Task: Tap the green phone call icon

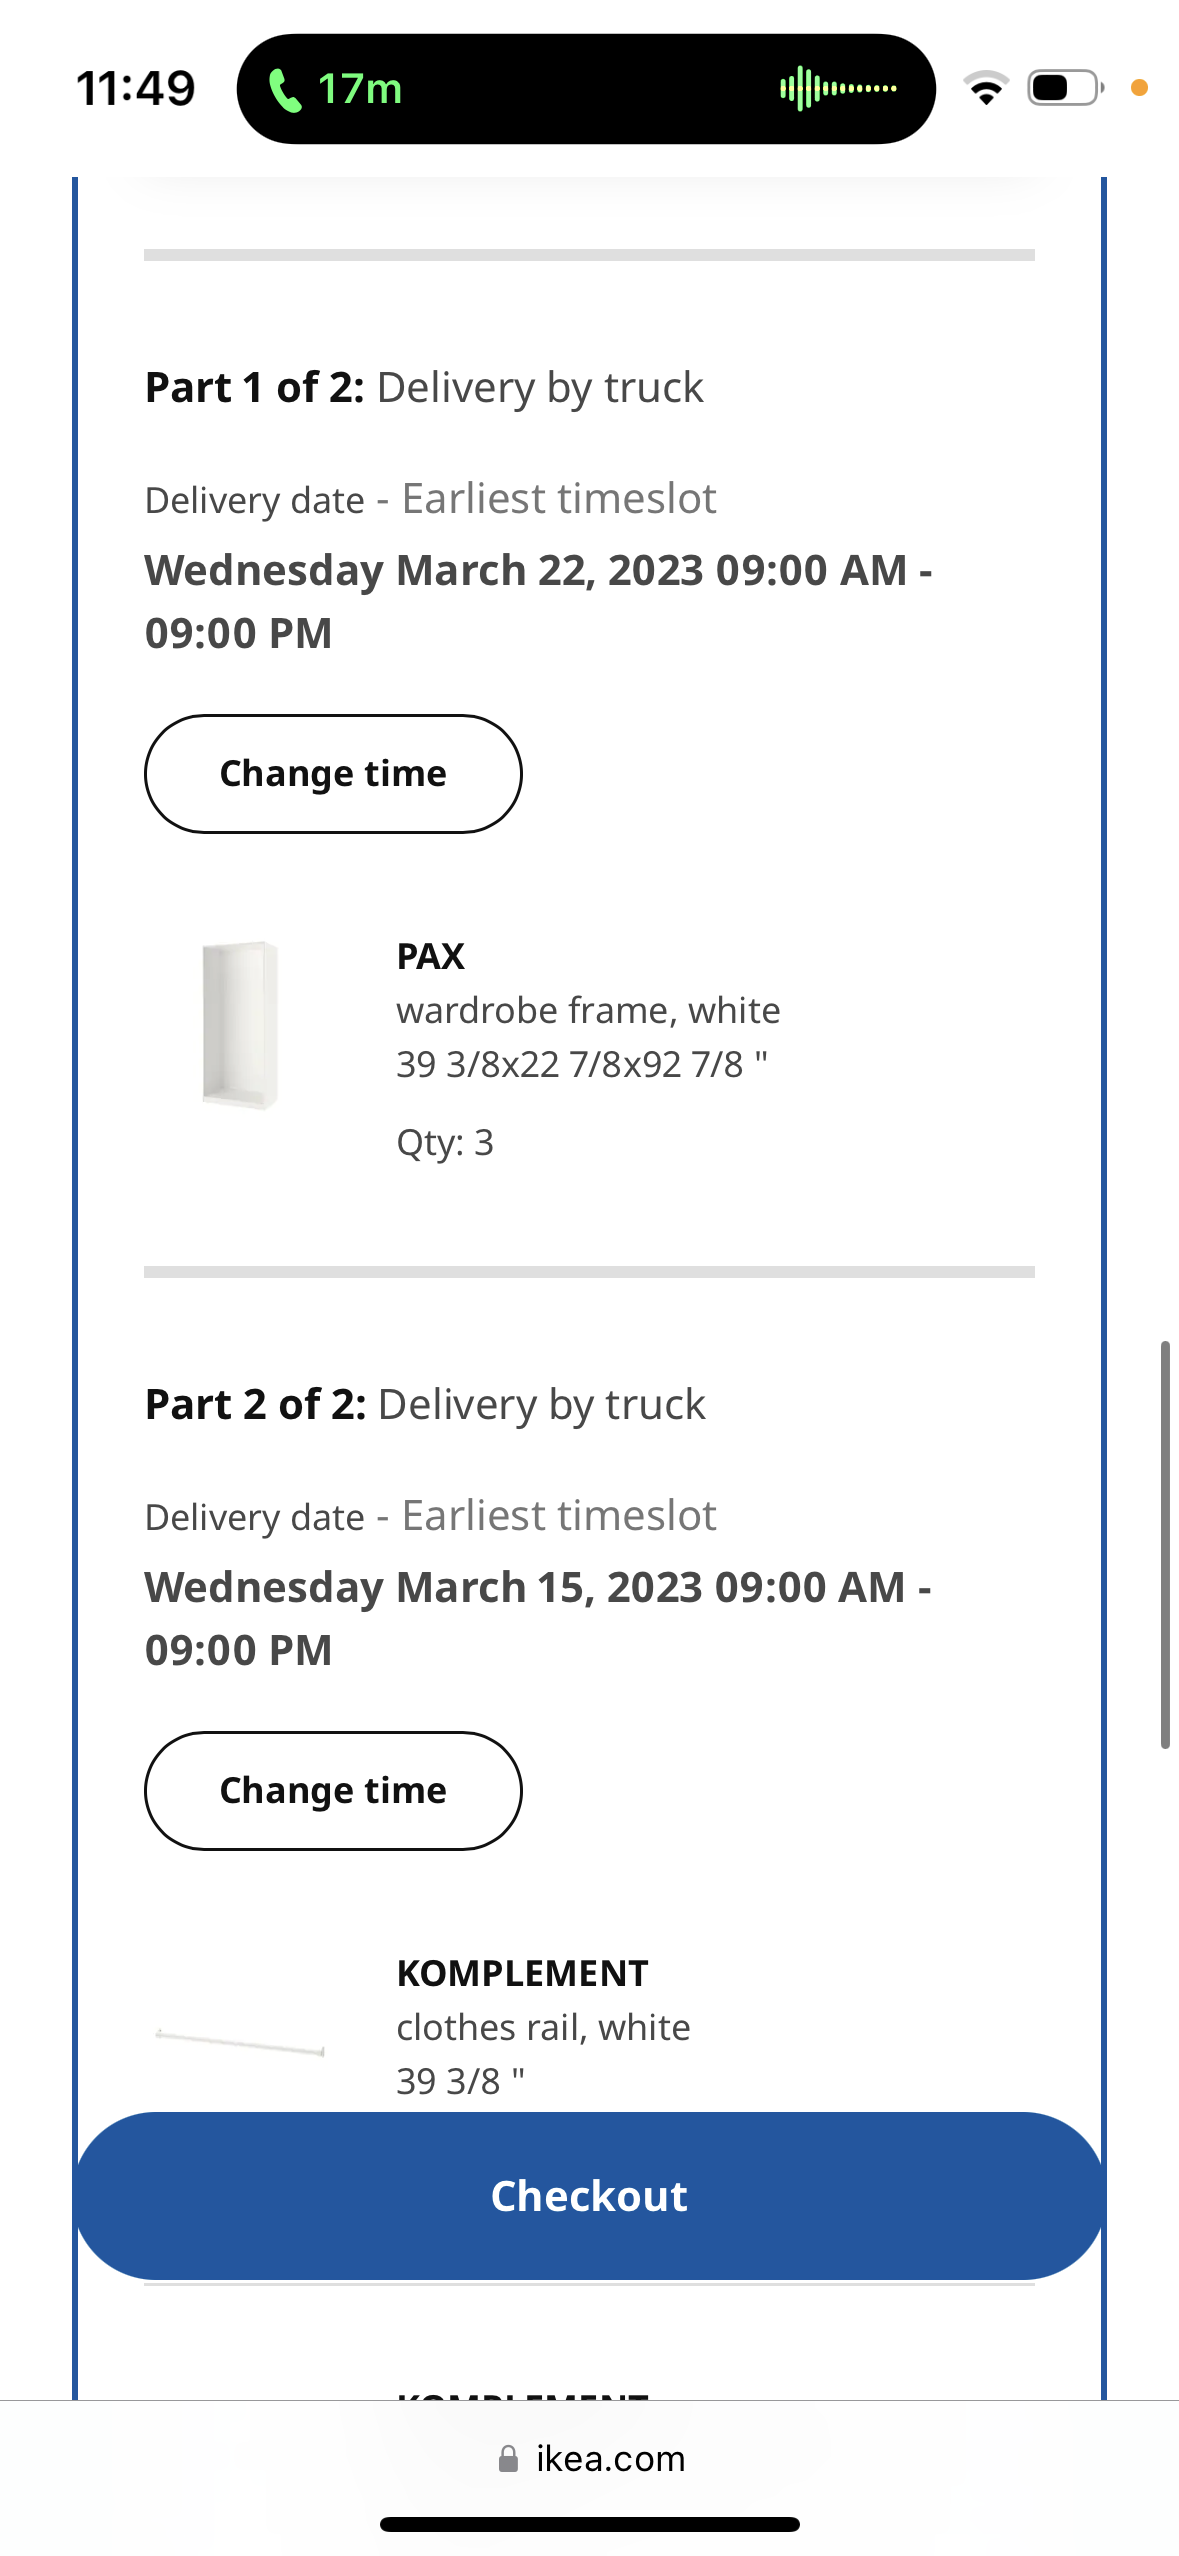Action: click(x=286, y=90)
